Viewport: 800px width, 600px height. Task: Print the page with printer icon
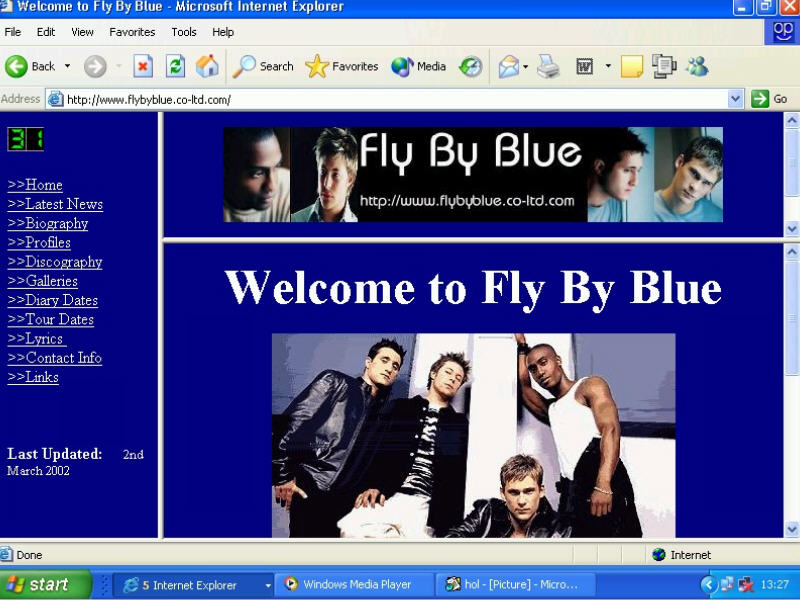[x=548, y=66]
